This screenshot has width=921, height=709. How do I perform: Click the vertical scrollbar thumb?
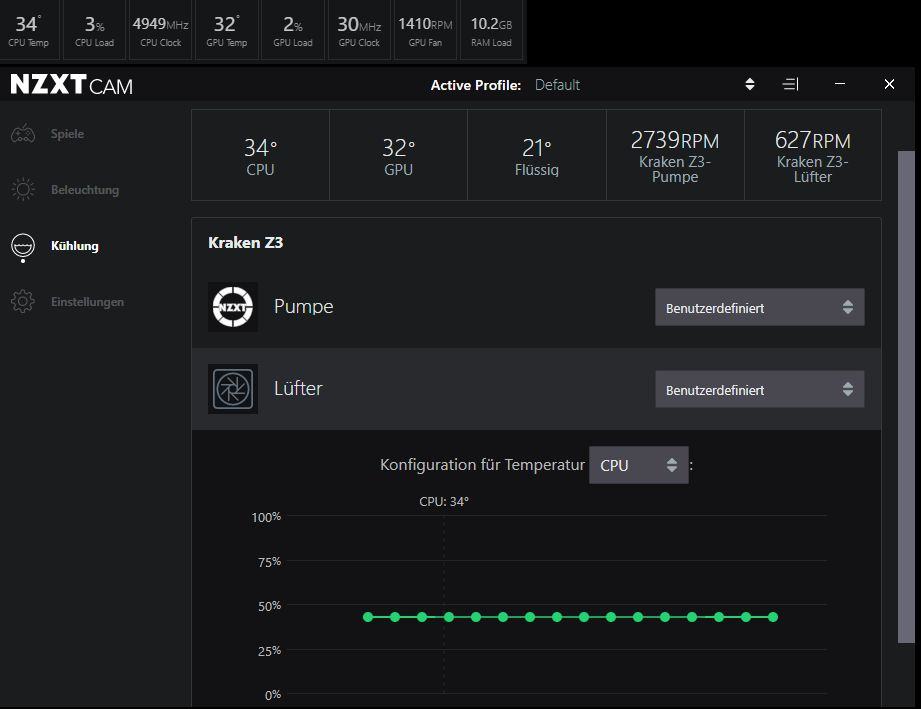[906, 396]
